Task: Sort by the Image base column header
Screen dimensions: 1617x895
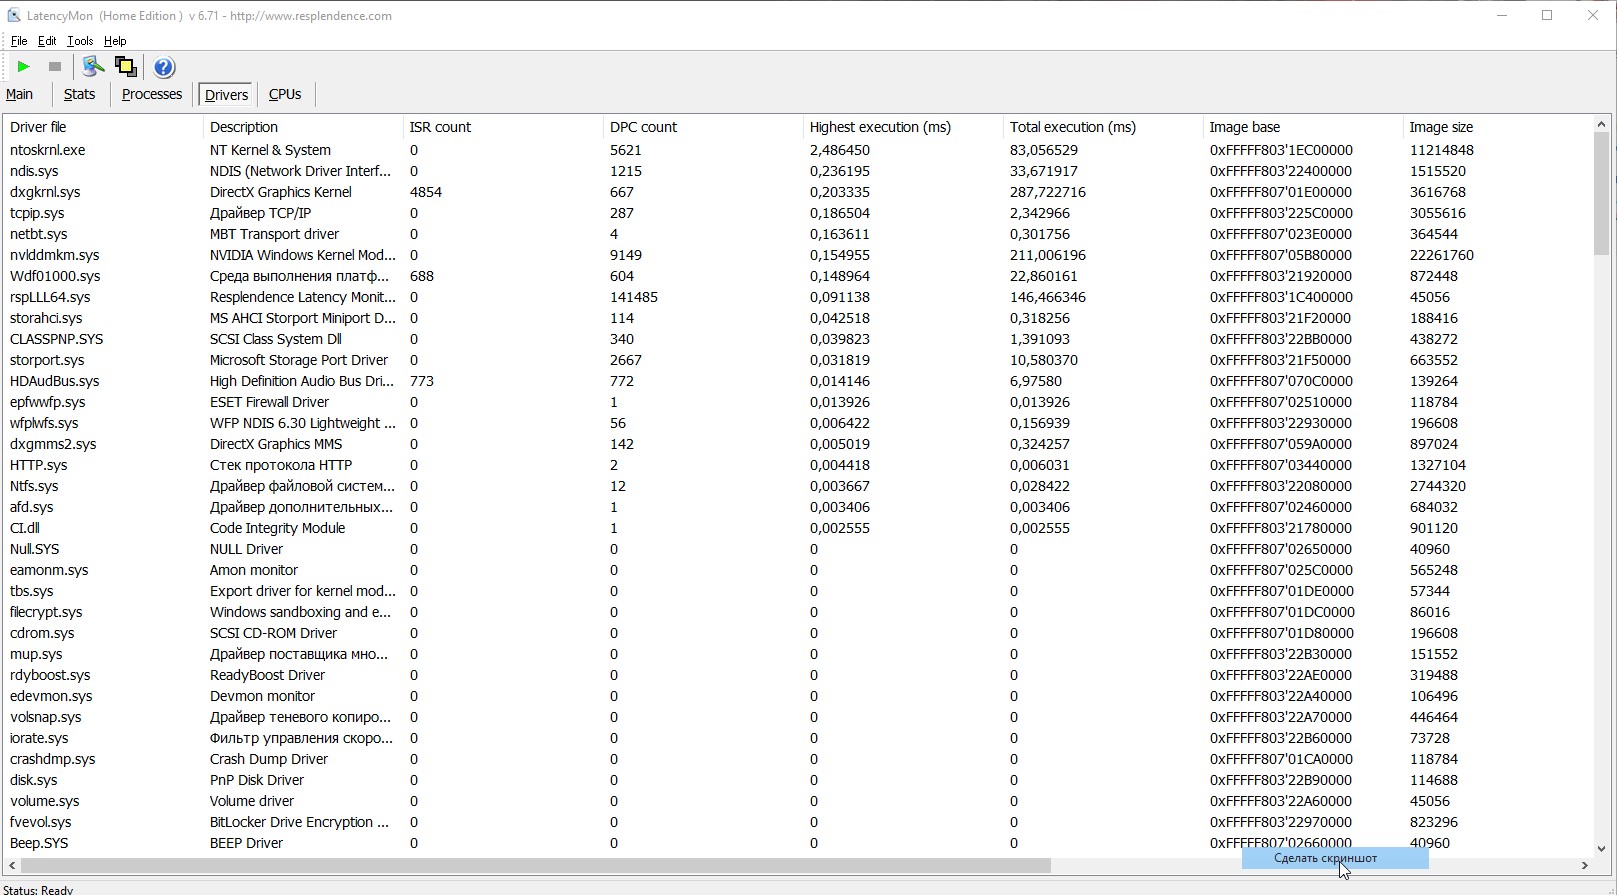Action: click(1303, 127)
